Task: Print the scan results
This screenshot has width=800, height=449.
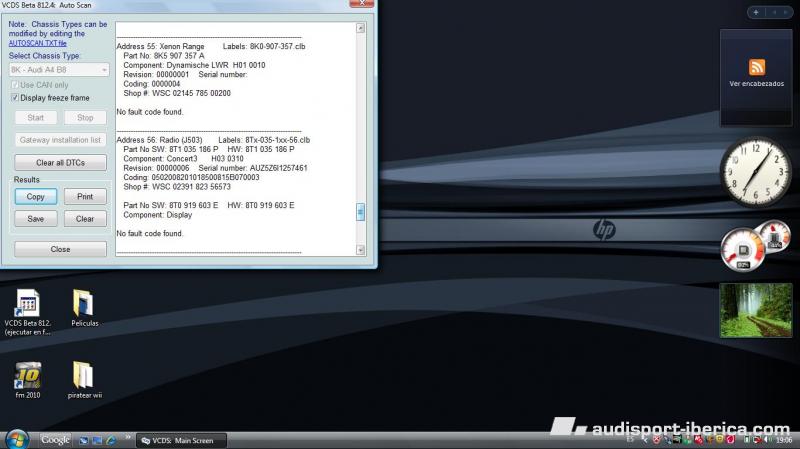Action: pyautogui.click(x=85, y=196)
